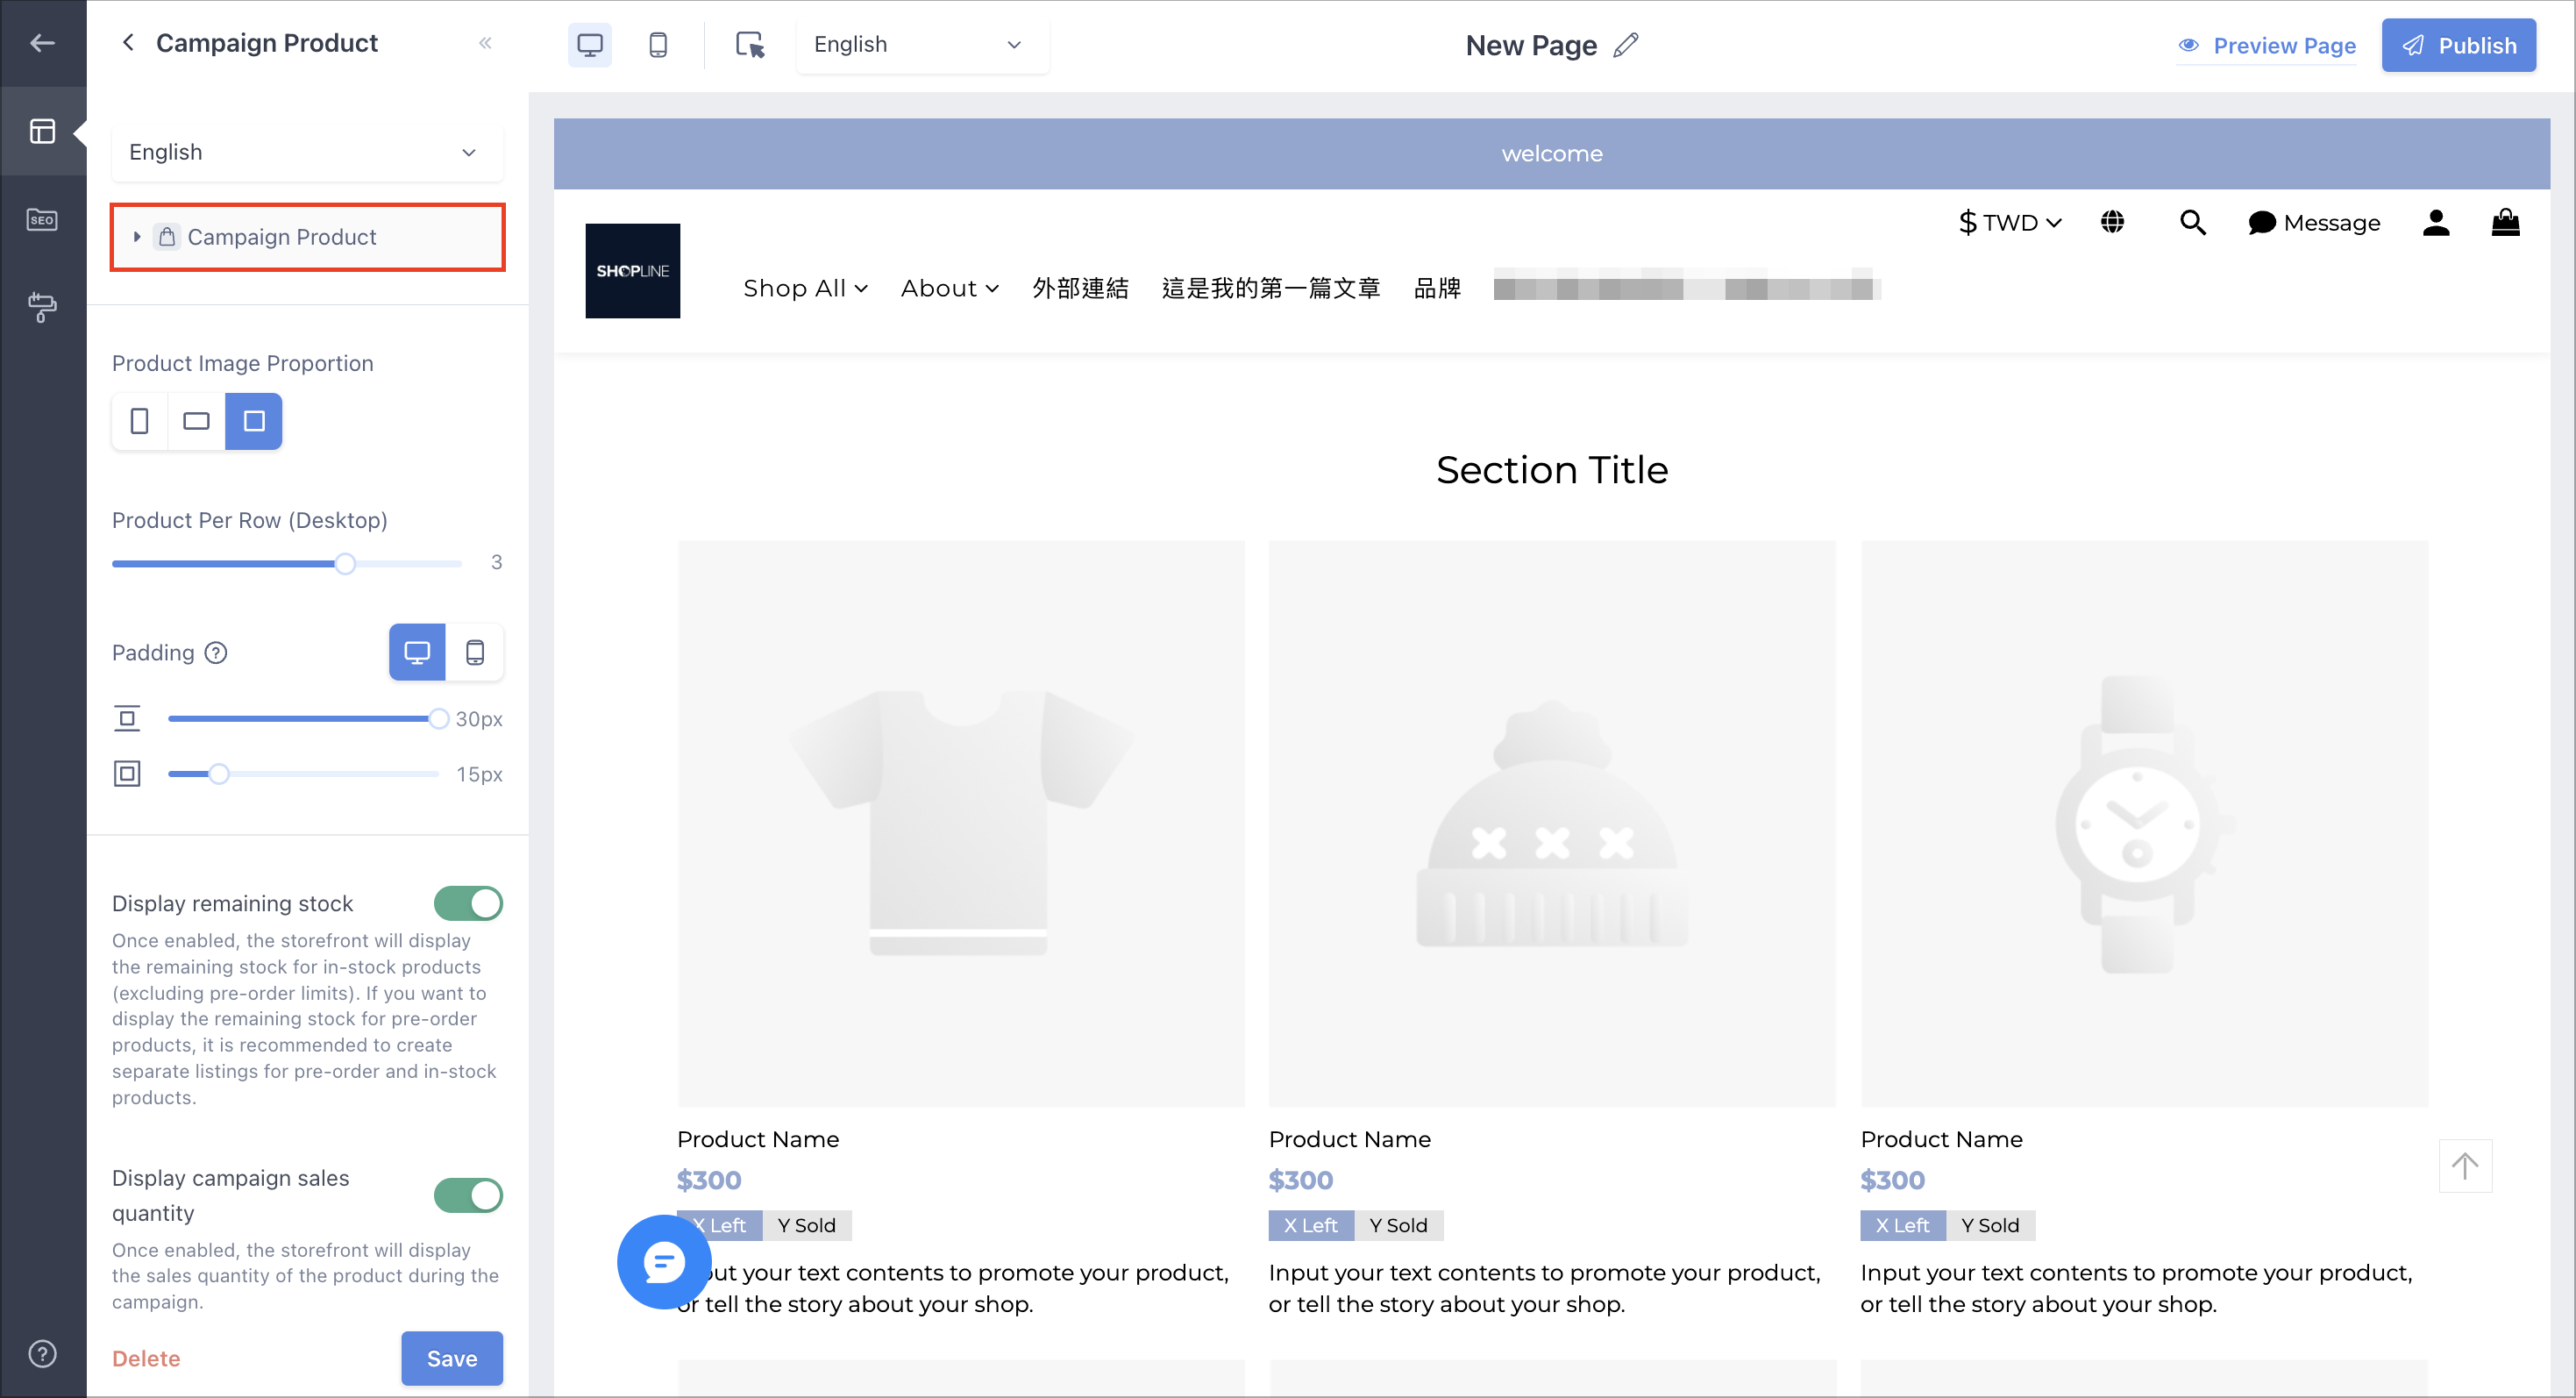Click the X Left badge under beanie product
The image size is (2576, 1398).
[x=1310, y=1225]
